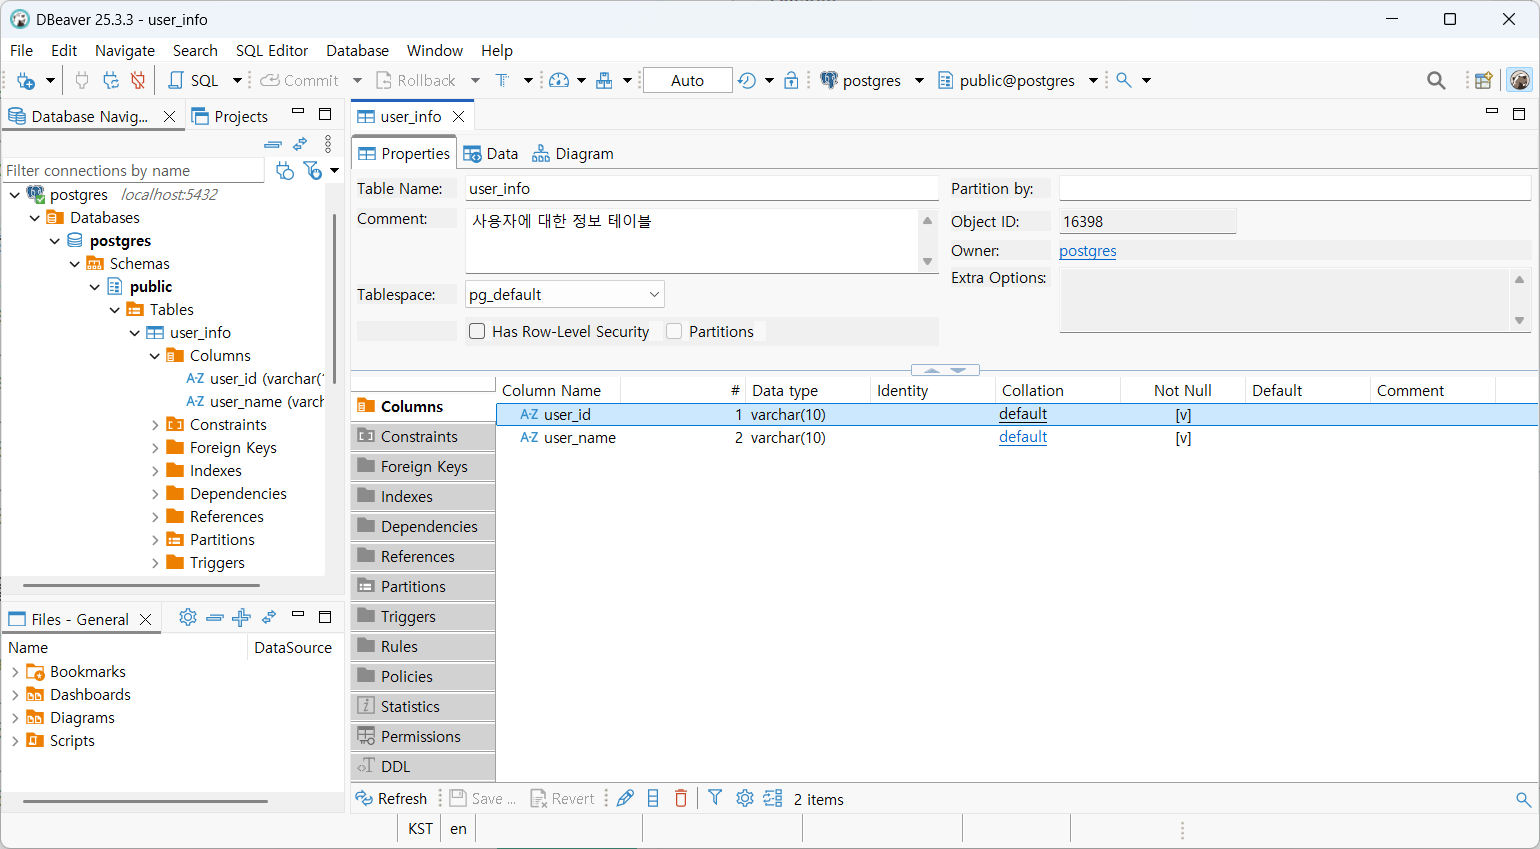Image resolution: width=1540 pixels, height=849 pixels.
Task: Click the New Database Connection plug icon
Action: 26,81
